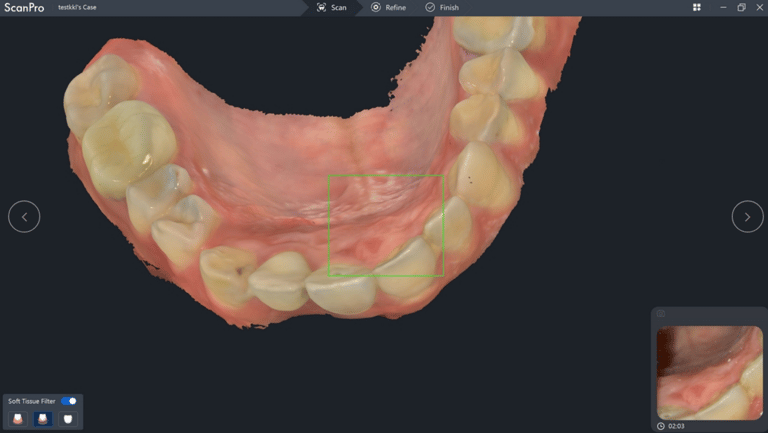Switch to the Refine workflow tab

coord(389,7)
